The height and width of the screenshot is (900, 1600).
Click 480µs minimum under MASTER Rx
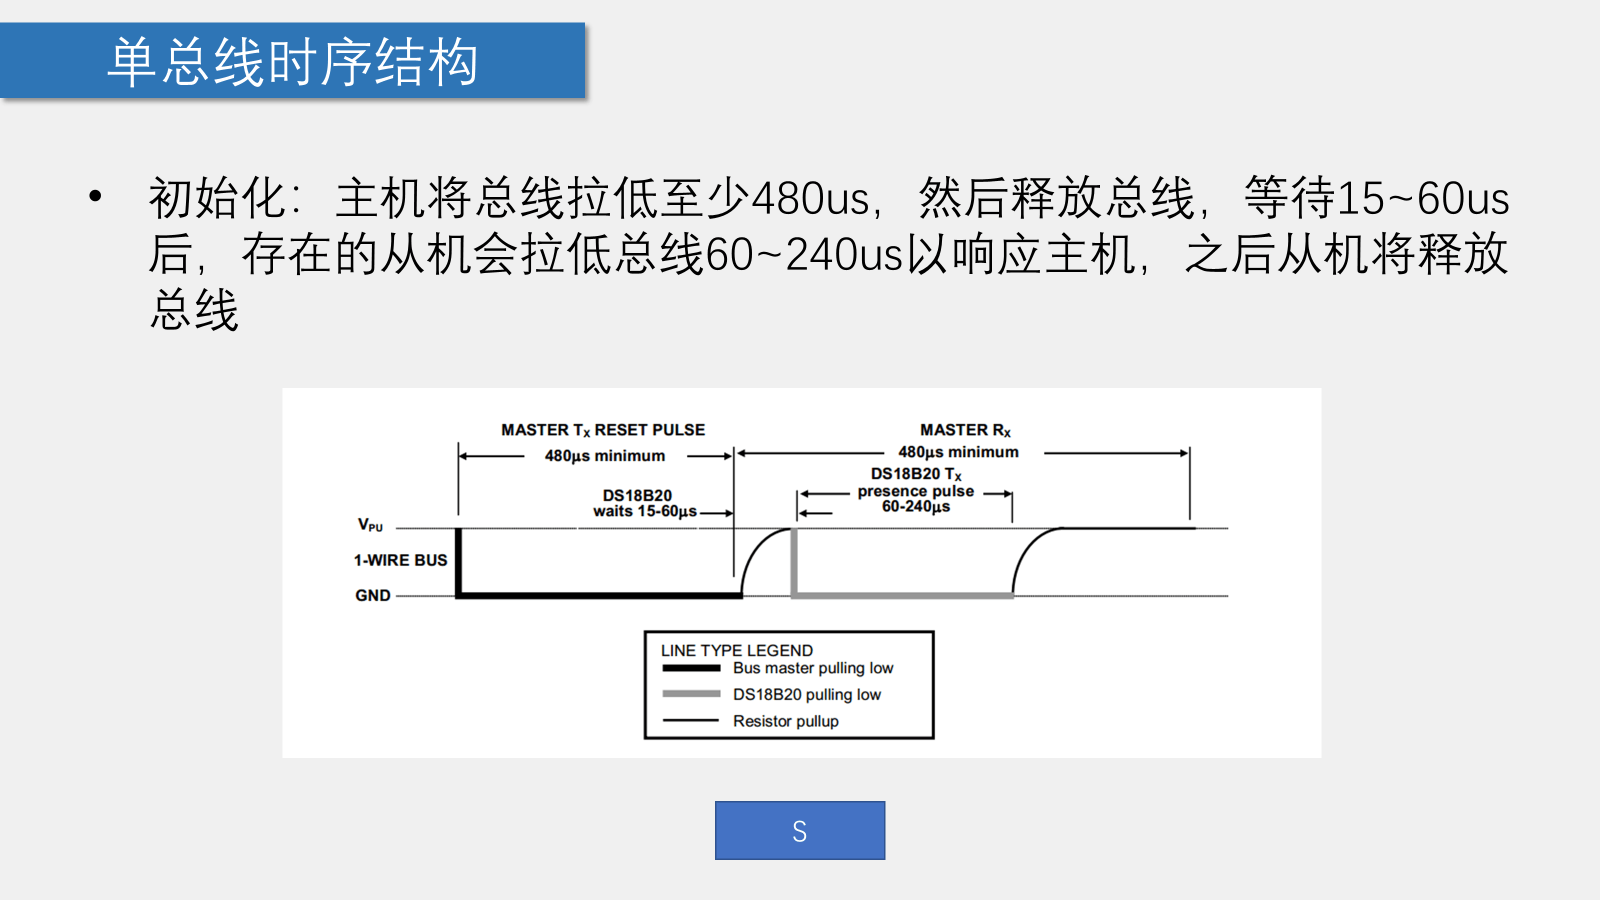point(958,452)
